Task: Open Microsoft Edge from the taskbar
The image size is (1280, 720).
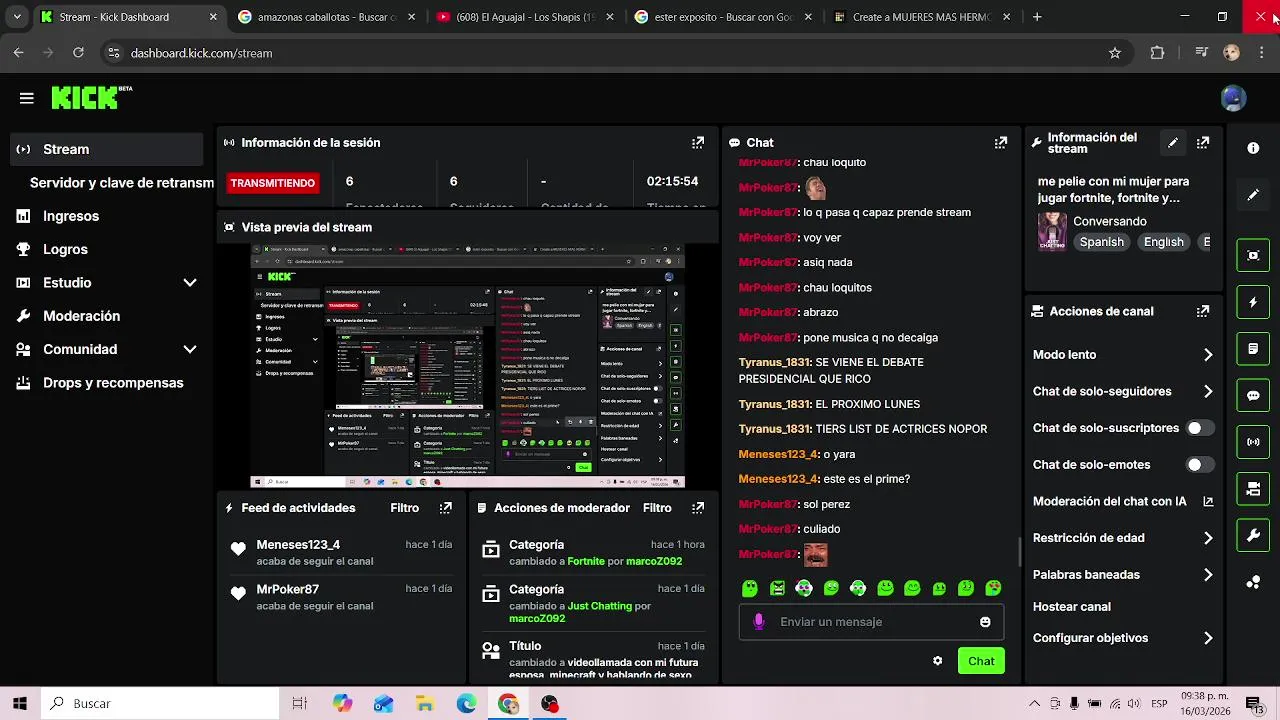Action: pos(466,704)
